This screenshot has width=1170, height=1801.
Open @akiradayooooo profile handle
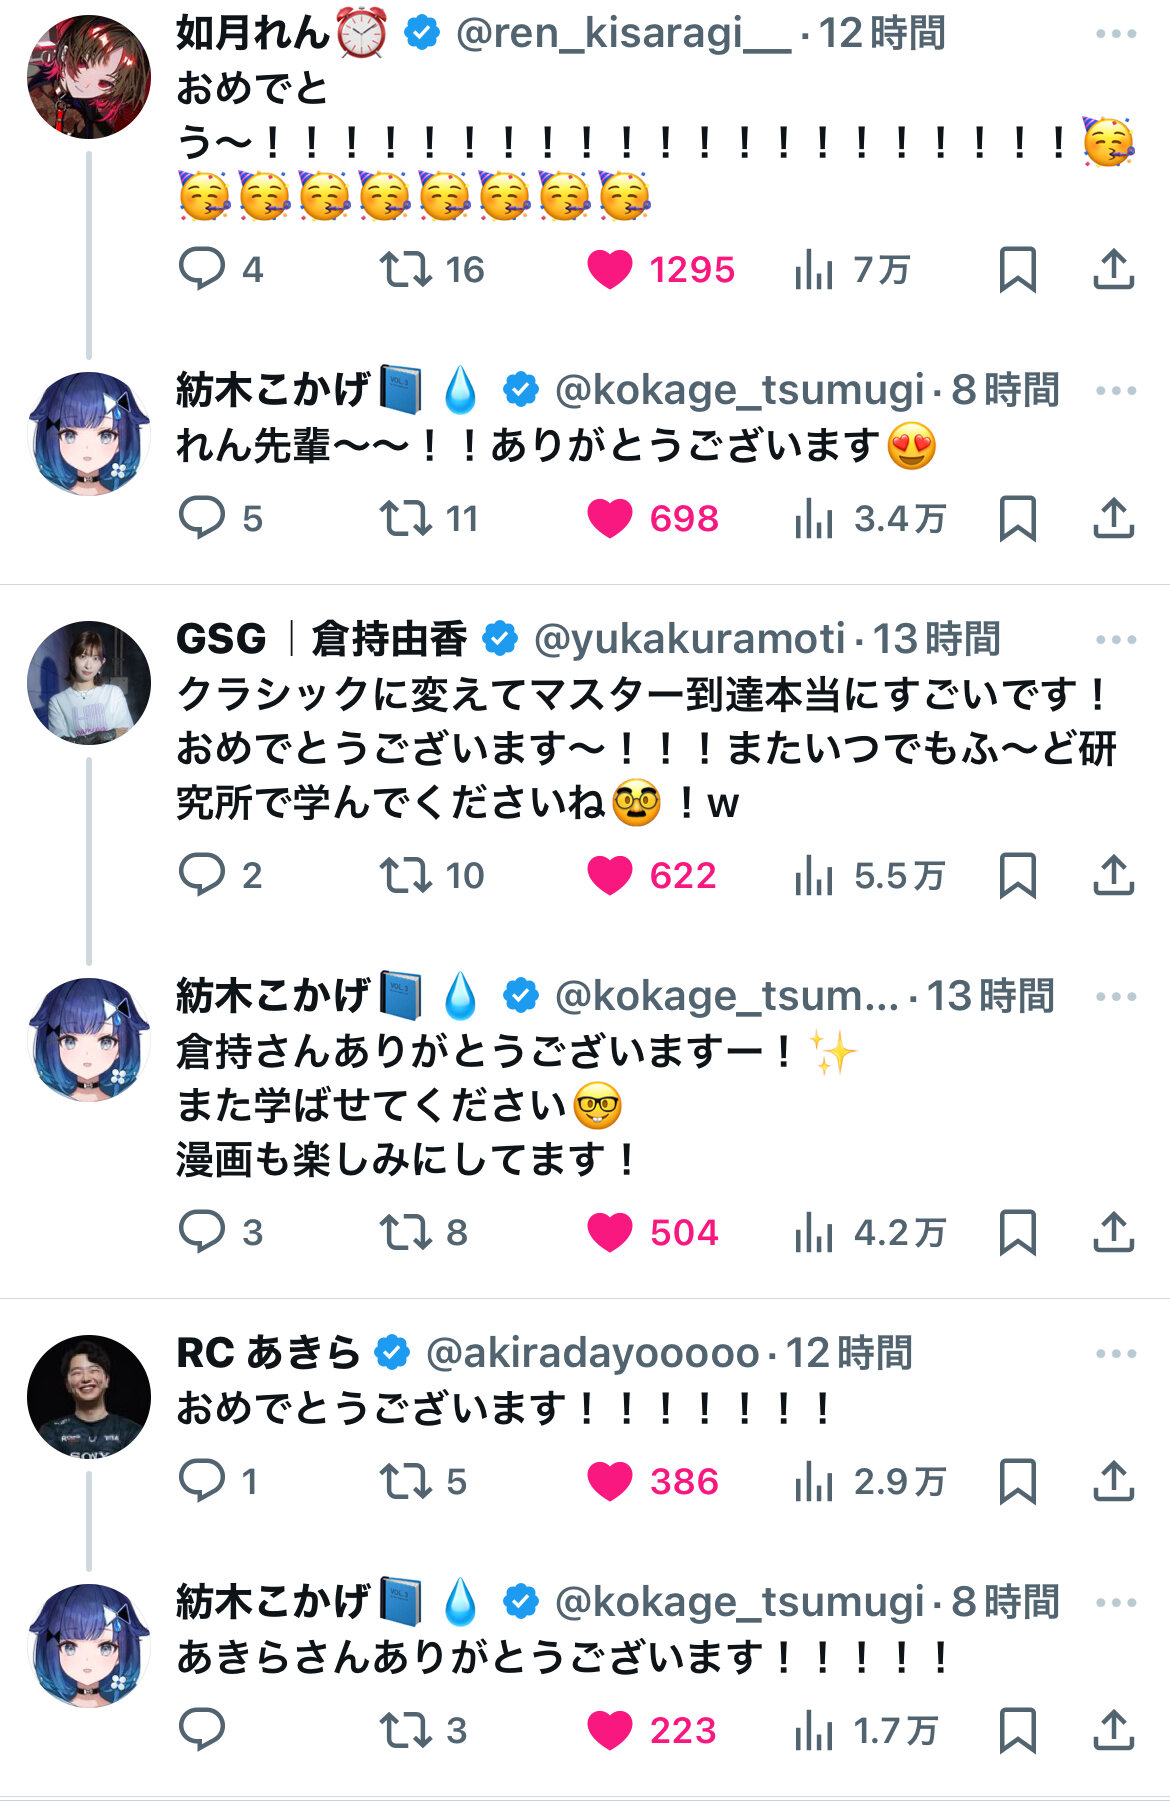592,1353
